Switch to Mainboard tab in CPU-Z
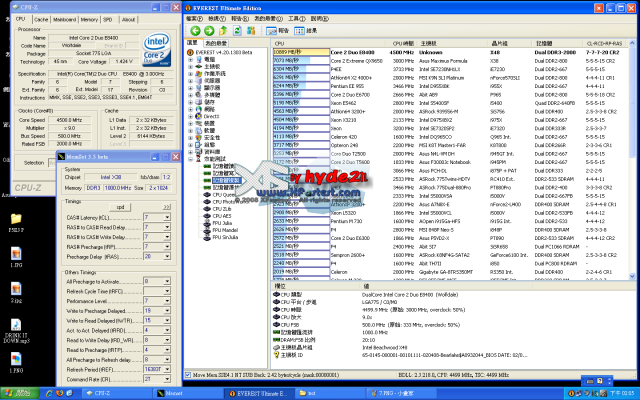The image size is (640, 400). point(64,19)
